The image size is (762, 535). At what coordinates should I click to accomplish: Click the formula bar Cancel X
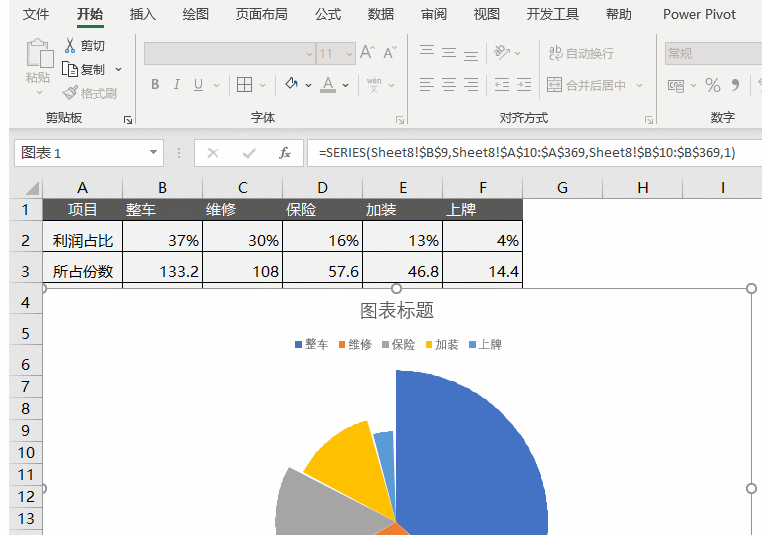[x=212, y=153]
